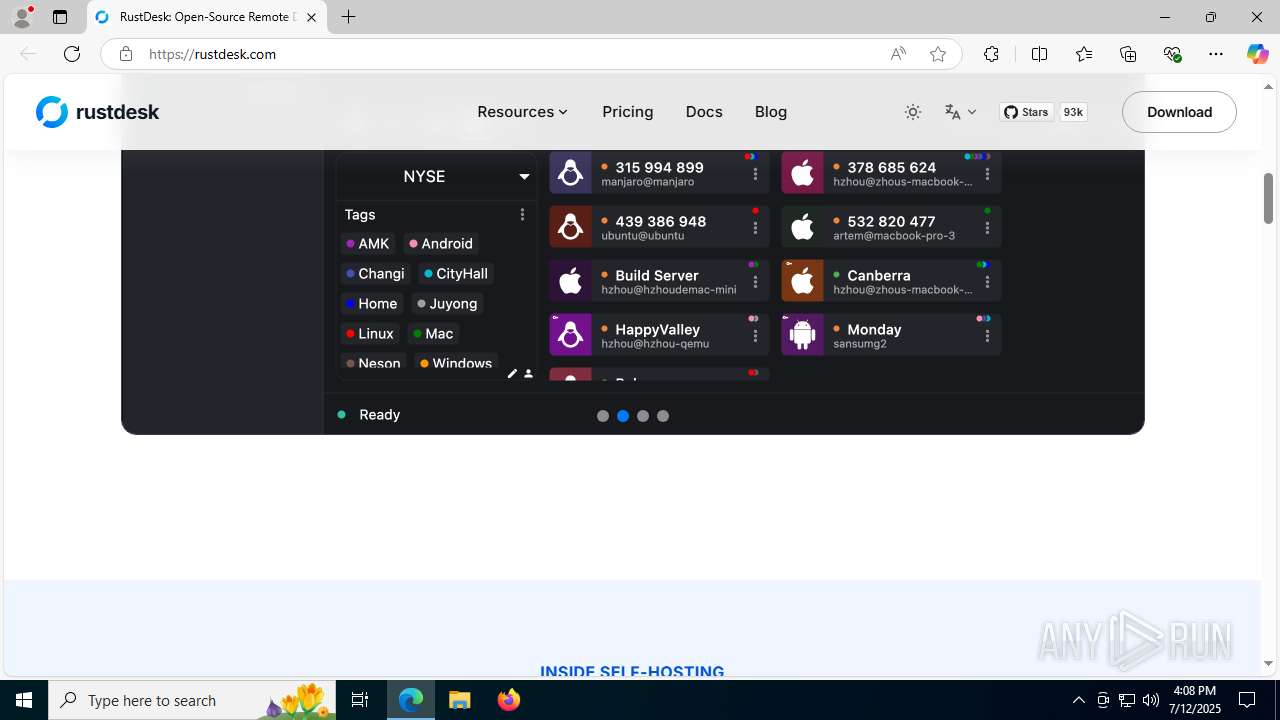
Task: Click the Linux icon for 315 994 899
Action: point(570,173)
